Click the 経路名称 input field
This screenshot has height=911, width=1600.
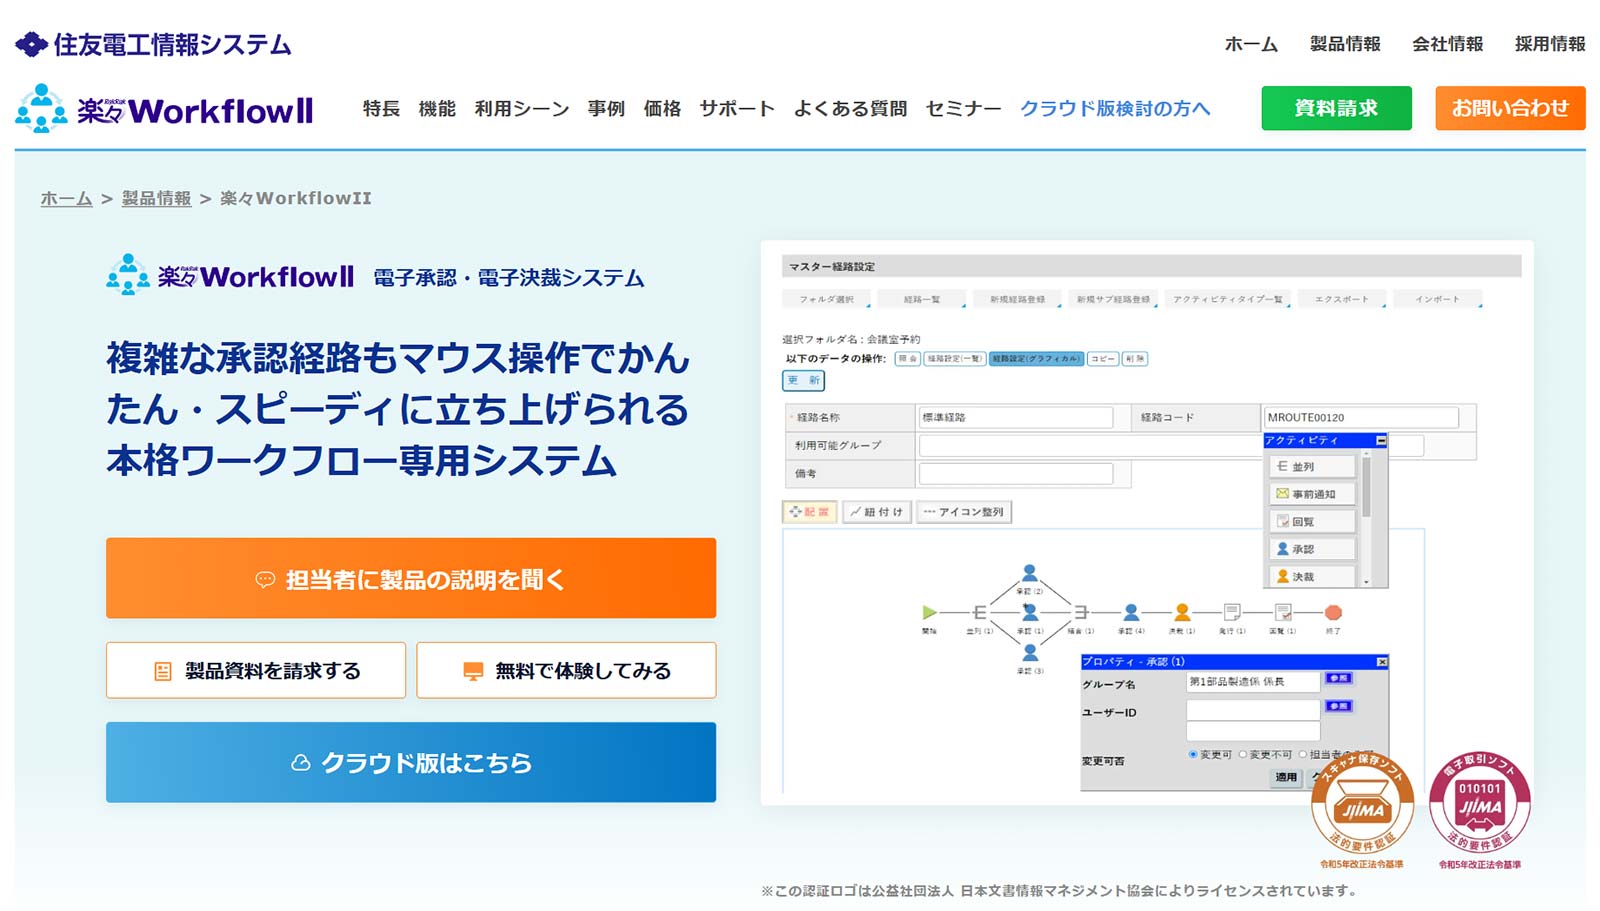point(1015,417)
